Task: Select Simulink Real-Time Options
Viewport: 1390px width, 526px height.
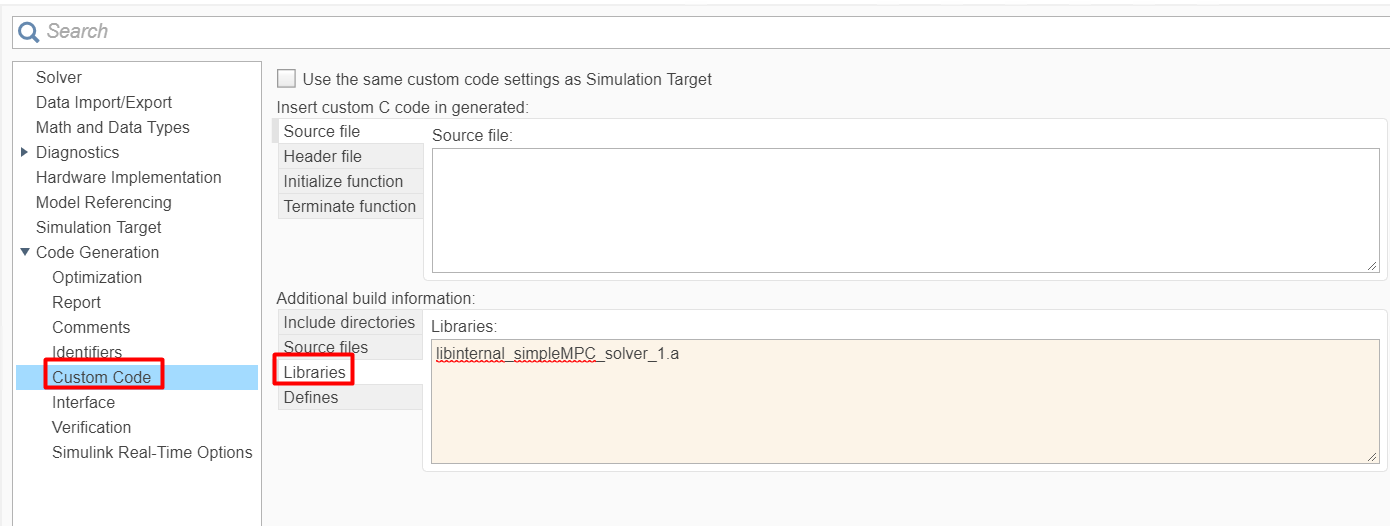Action: (152, 452)
